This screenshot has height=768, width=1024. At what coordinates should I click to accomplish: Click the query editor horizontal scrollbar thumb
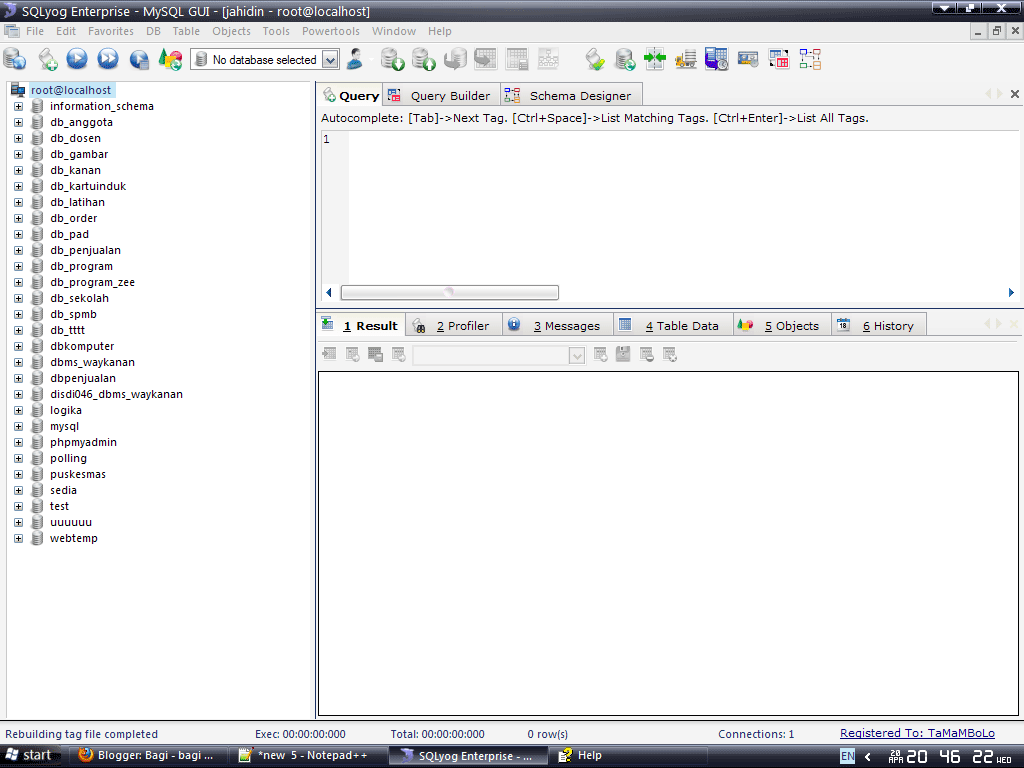pyautogui.click(x=449, y=293)
